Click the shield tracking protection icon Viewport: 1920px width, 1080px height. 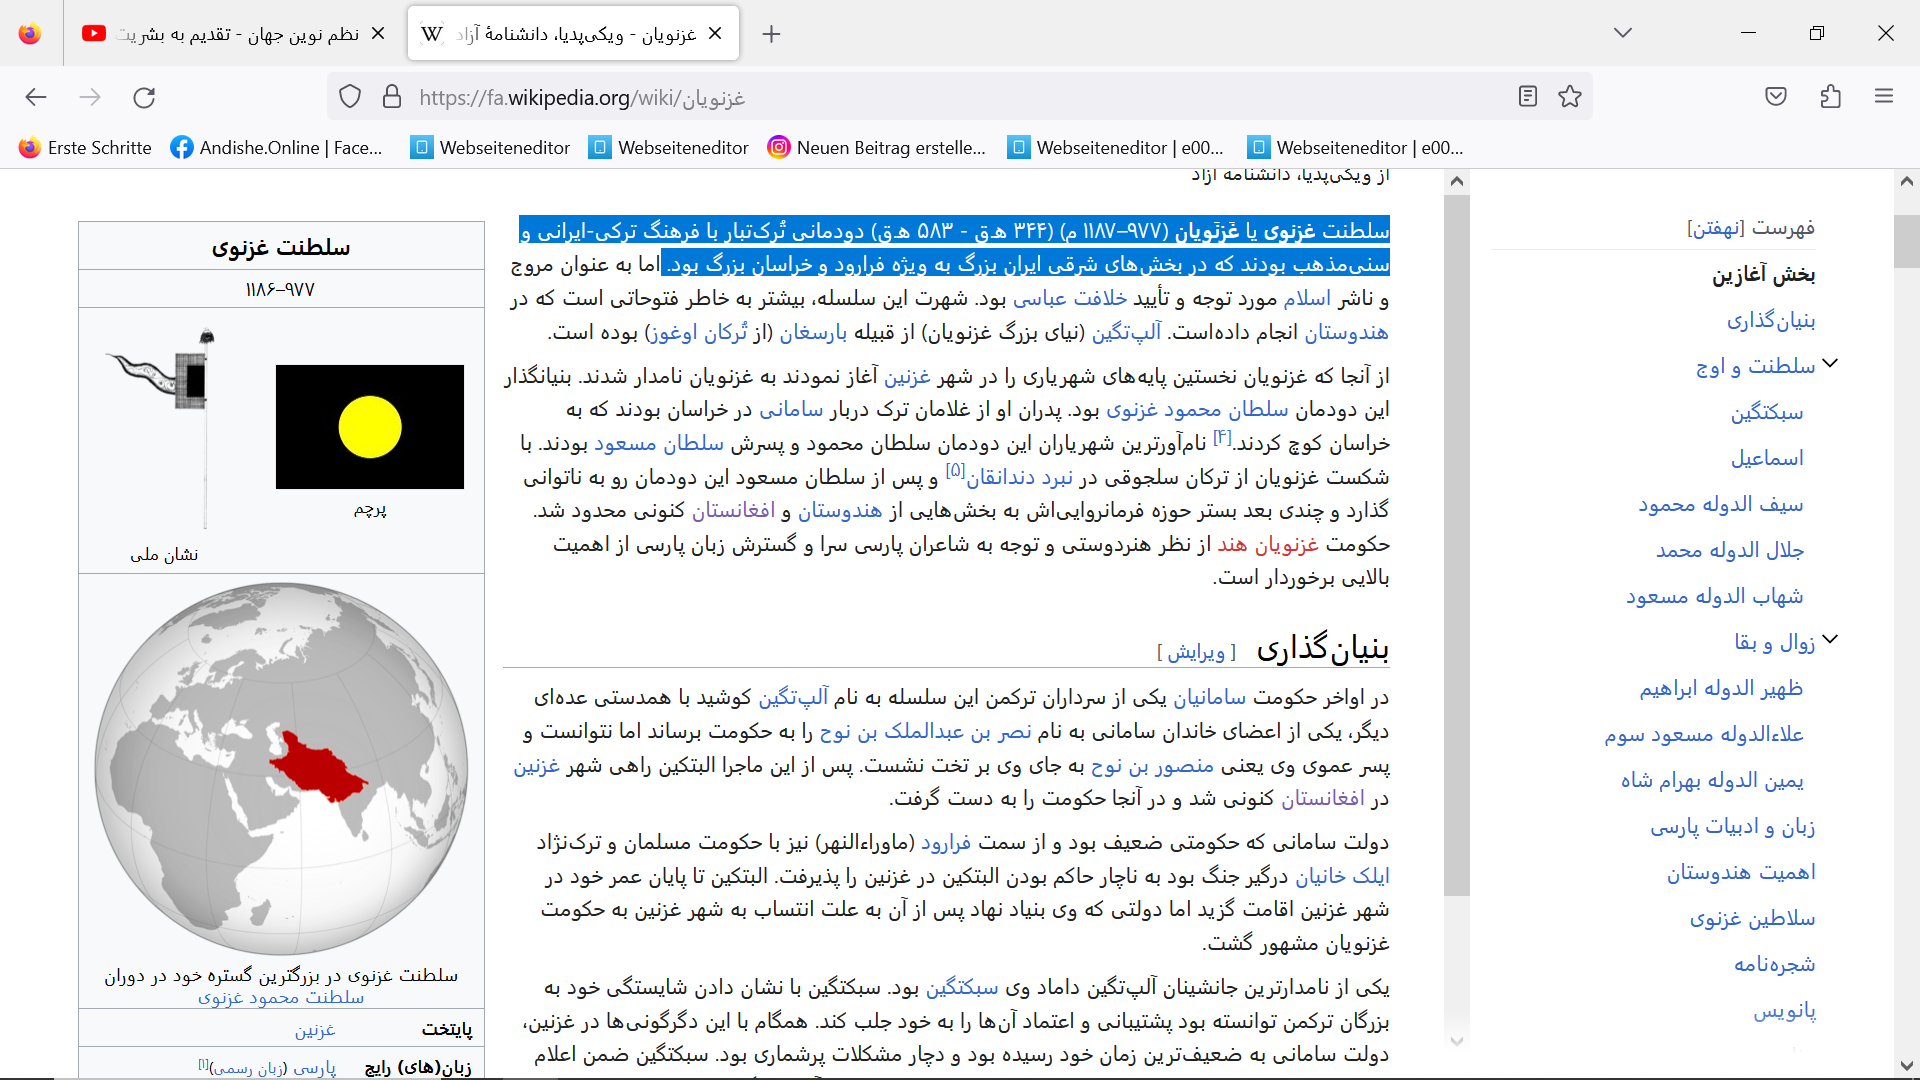[x=349, y=97]
